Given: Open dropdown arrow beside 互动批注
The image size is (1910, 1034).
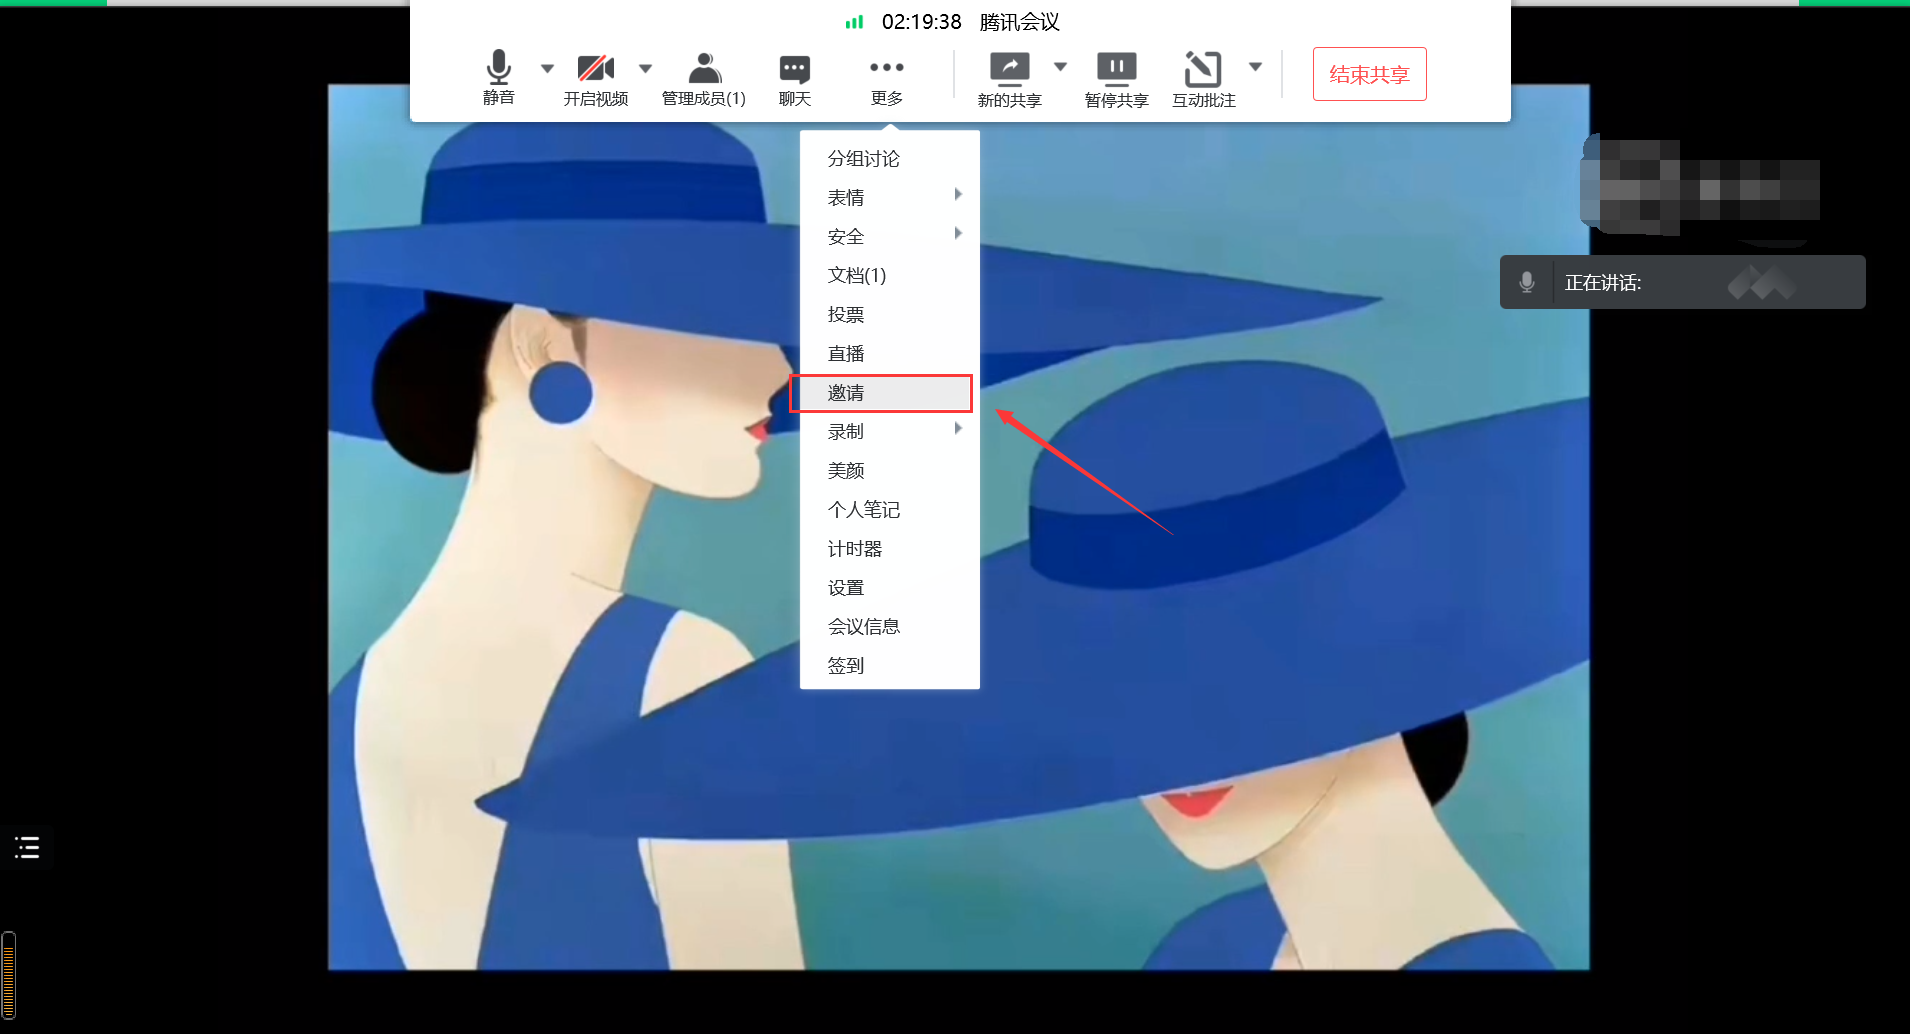Looking at the screenshot, I should (1256, 67).
